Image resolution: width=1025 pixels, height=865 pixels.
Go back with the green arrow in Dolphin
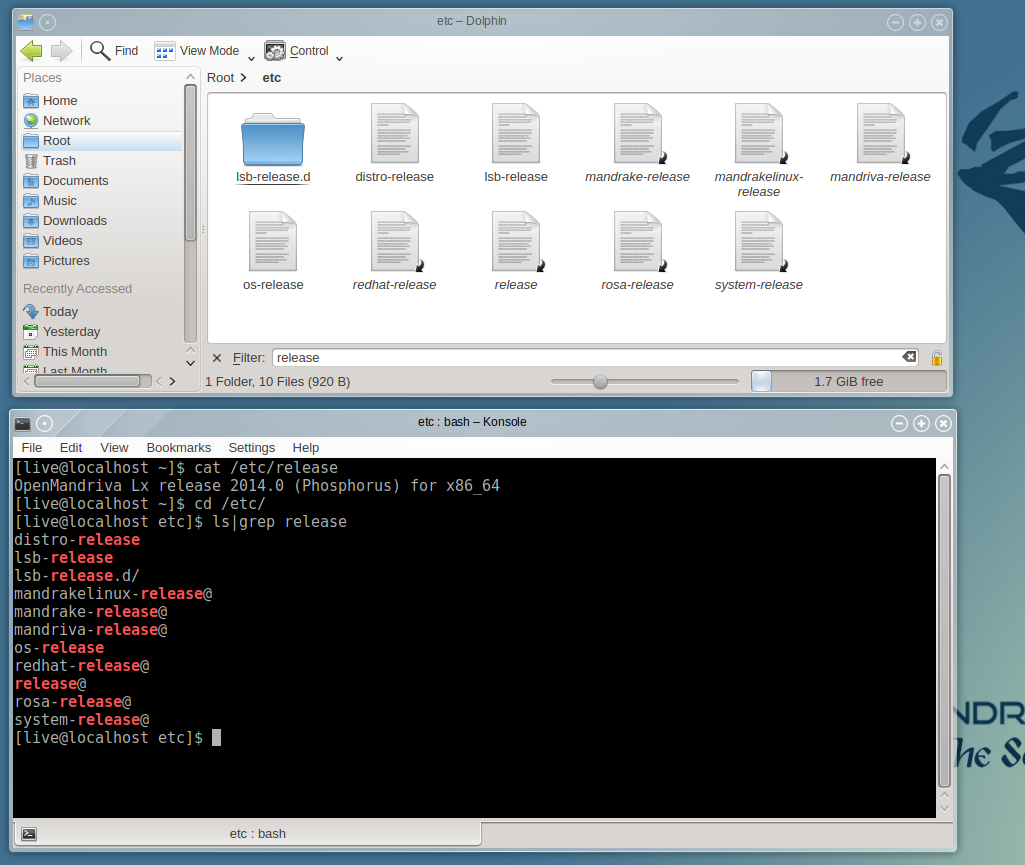tap(31, 50)
